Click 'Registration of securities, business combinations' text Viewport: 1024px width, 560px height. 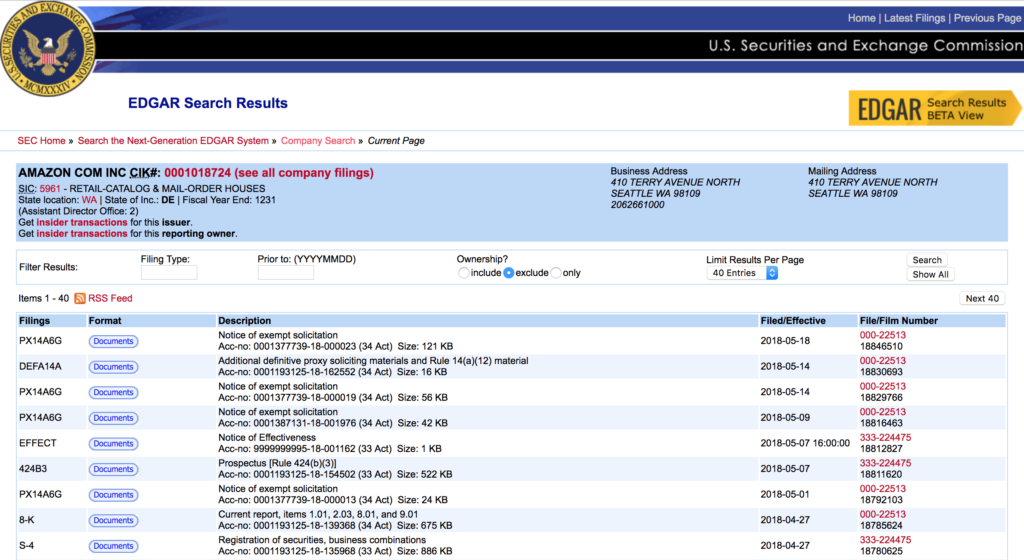click(x=322, y=540)
